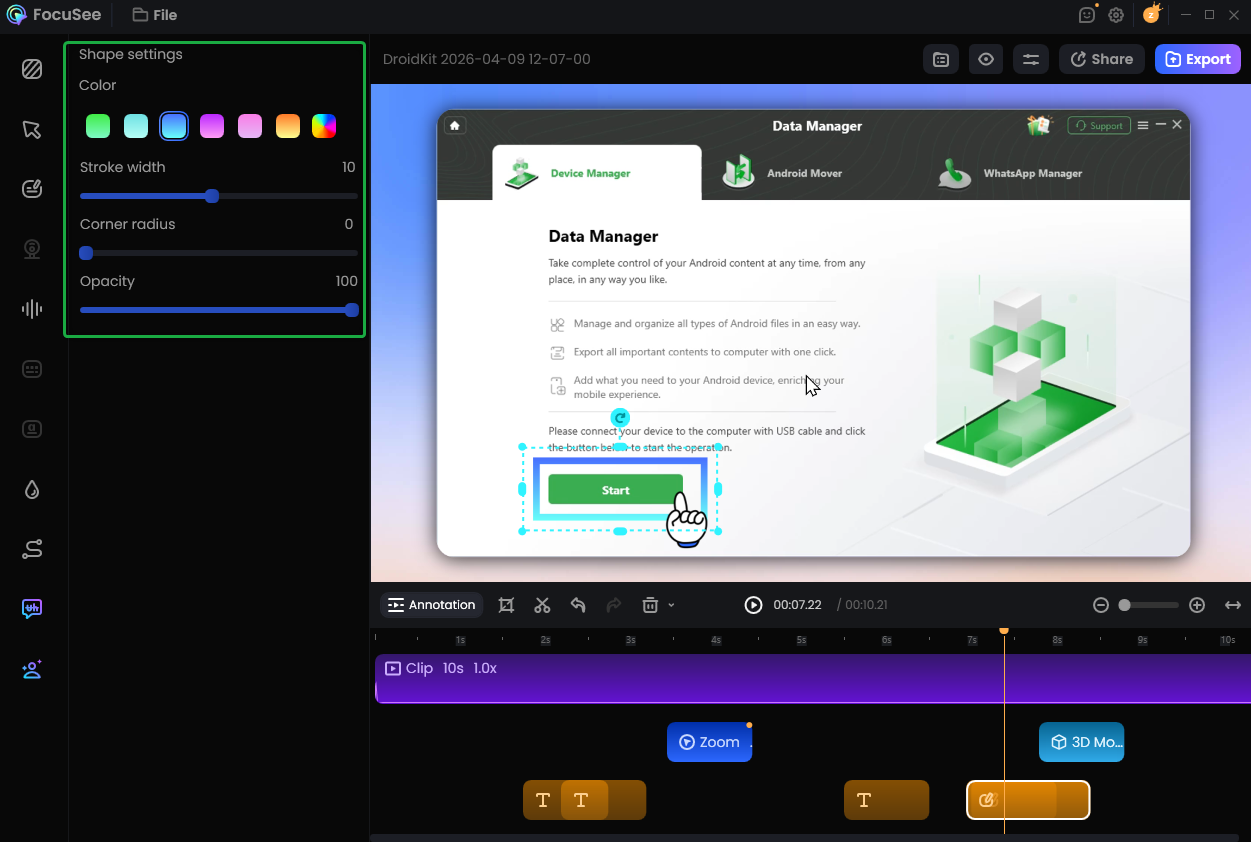
Task: Select the annotation pencil tool in the sidebar
Action: pyautogui.click(x=32, y=188)
